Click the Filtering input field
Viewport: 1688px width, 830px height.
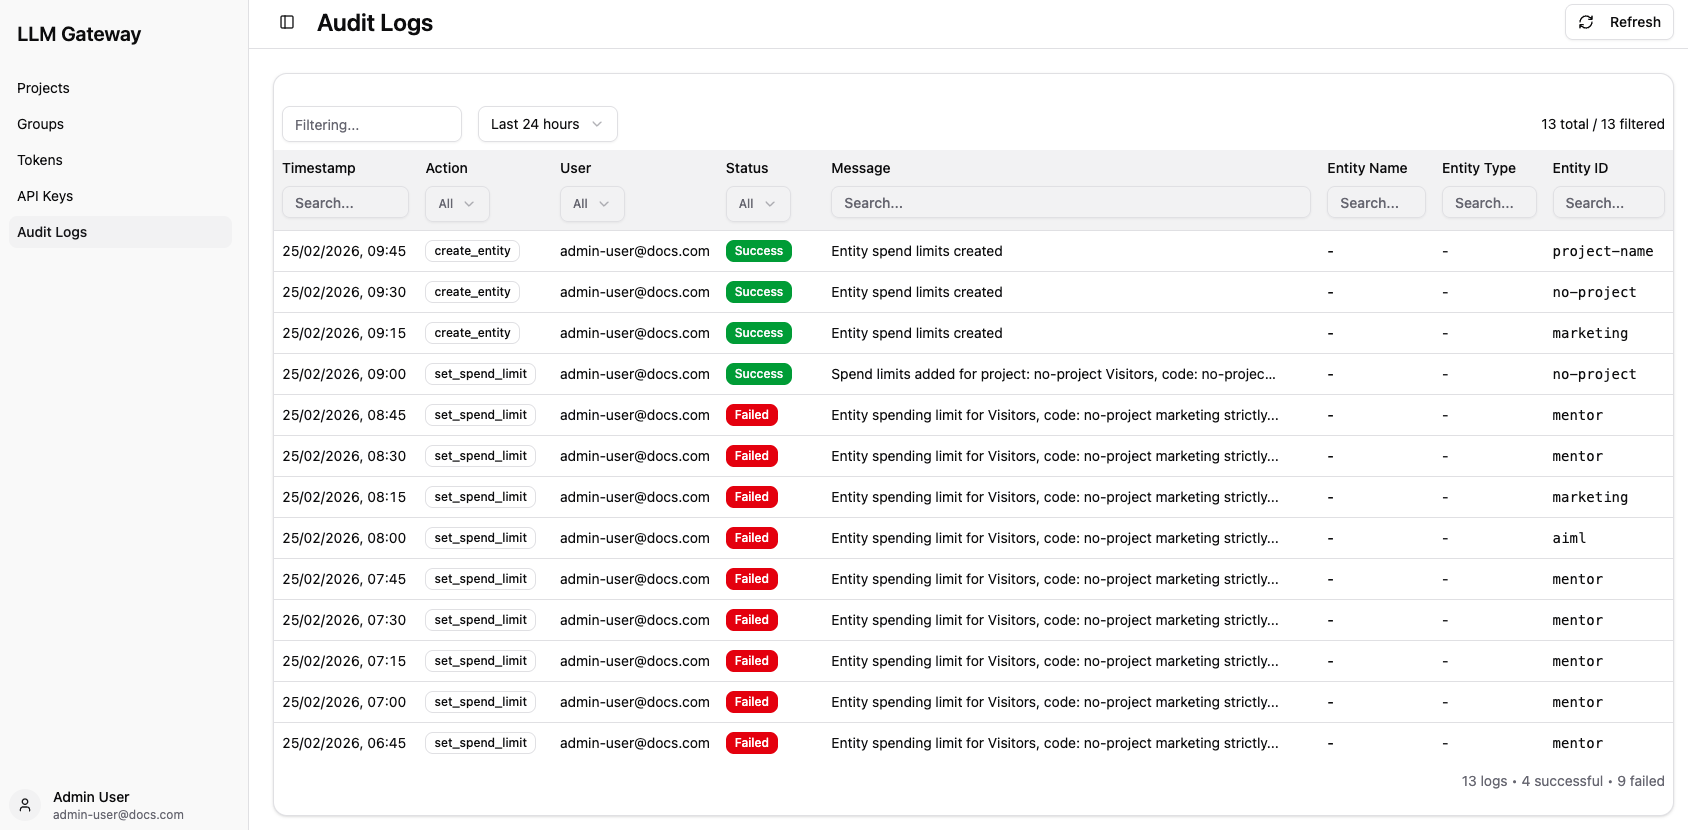pyautogui.click(x=372, y=124)
